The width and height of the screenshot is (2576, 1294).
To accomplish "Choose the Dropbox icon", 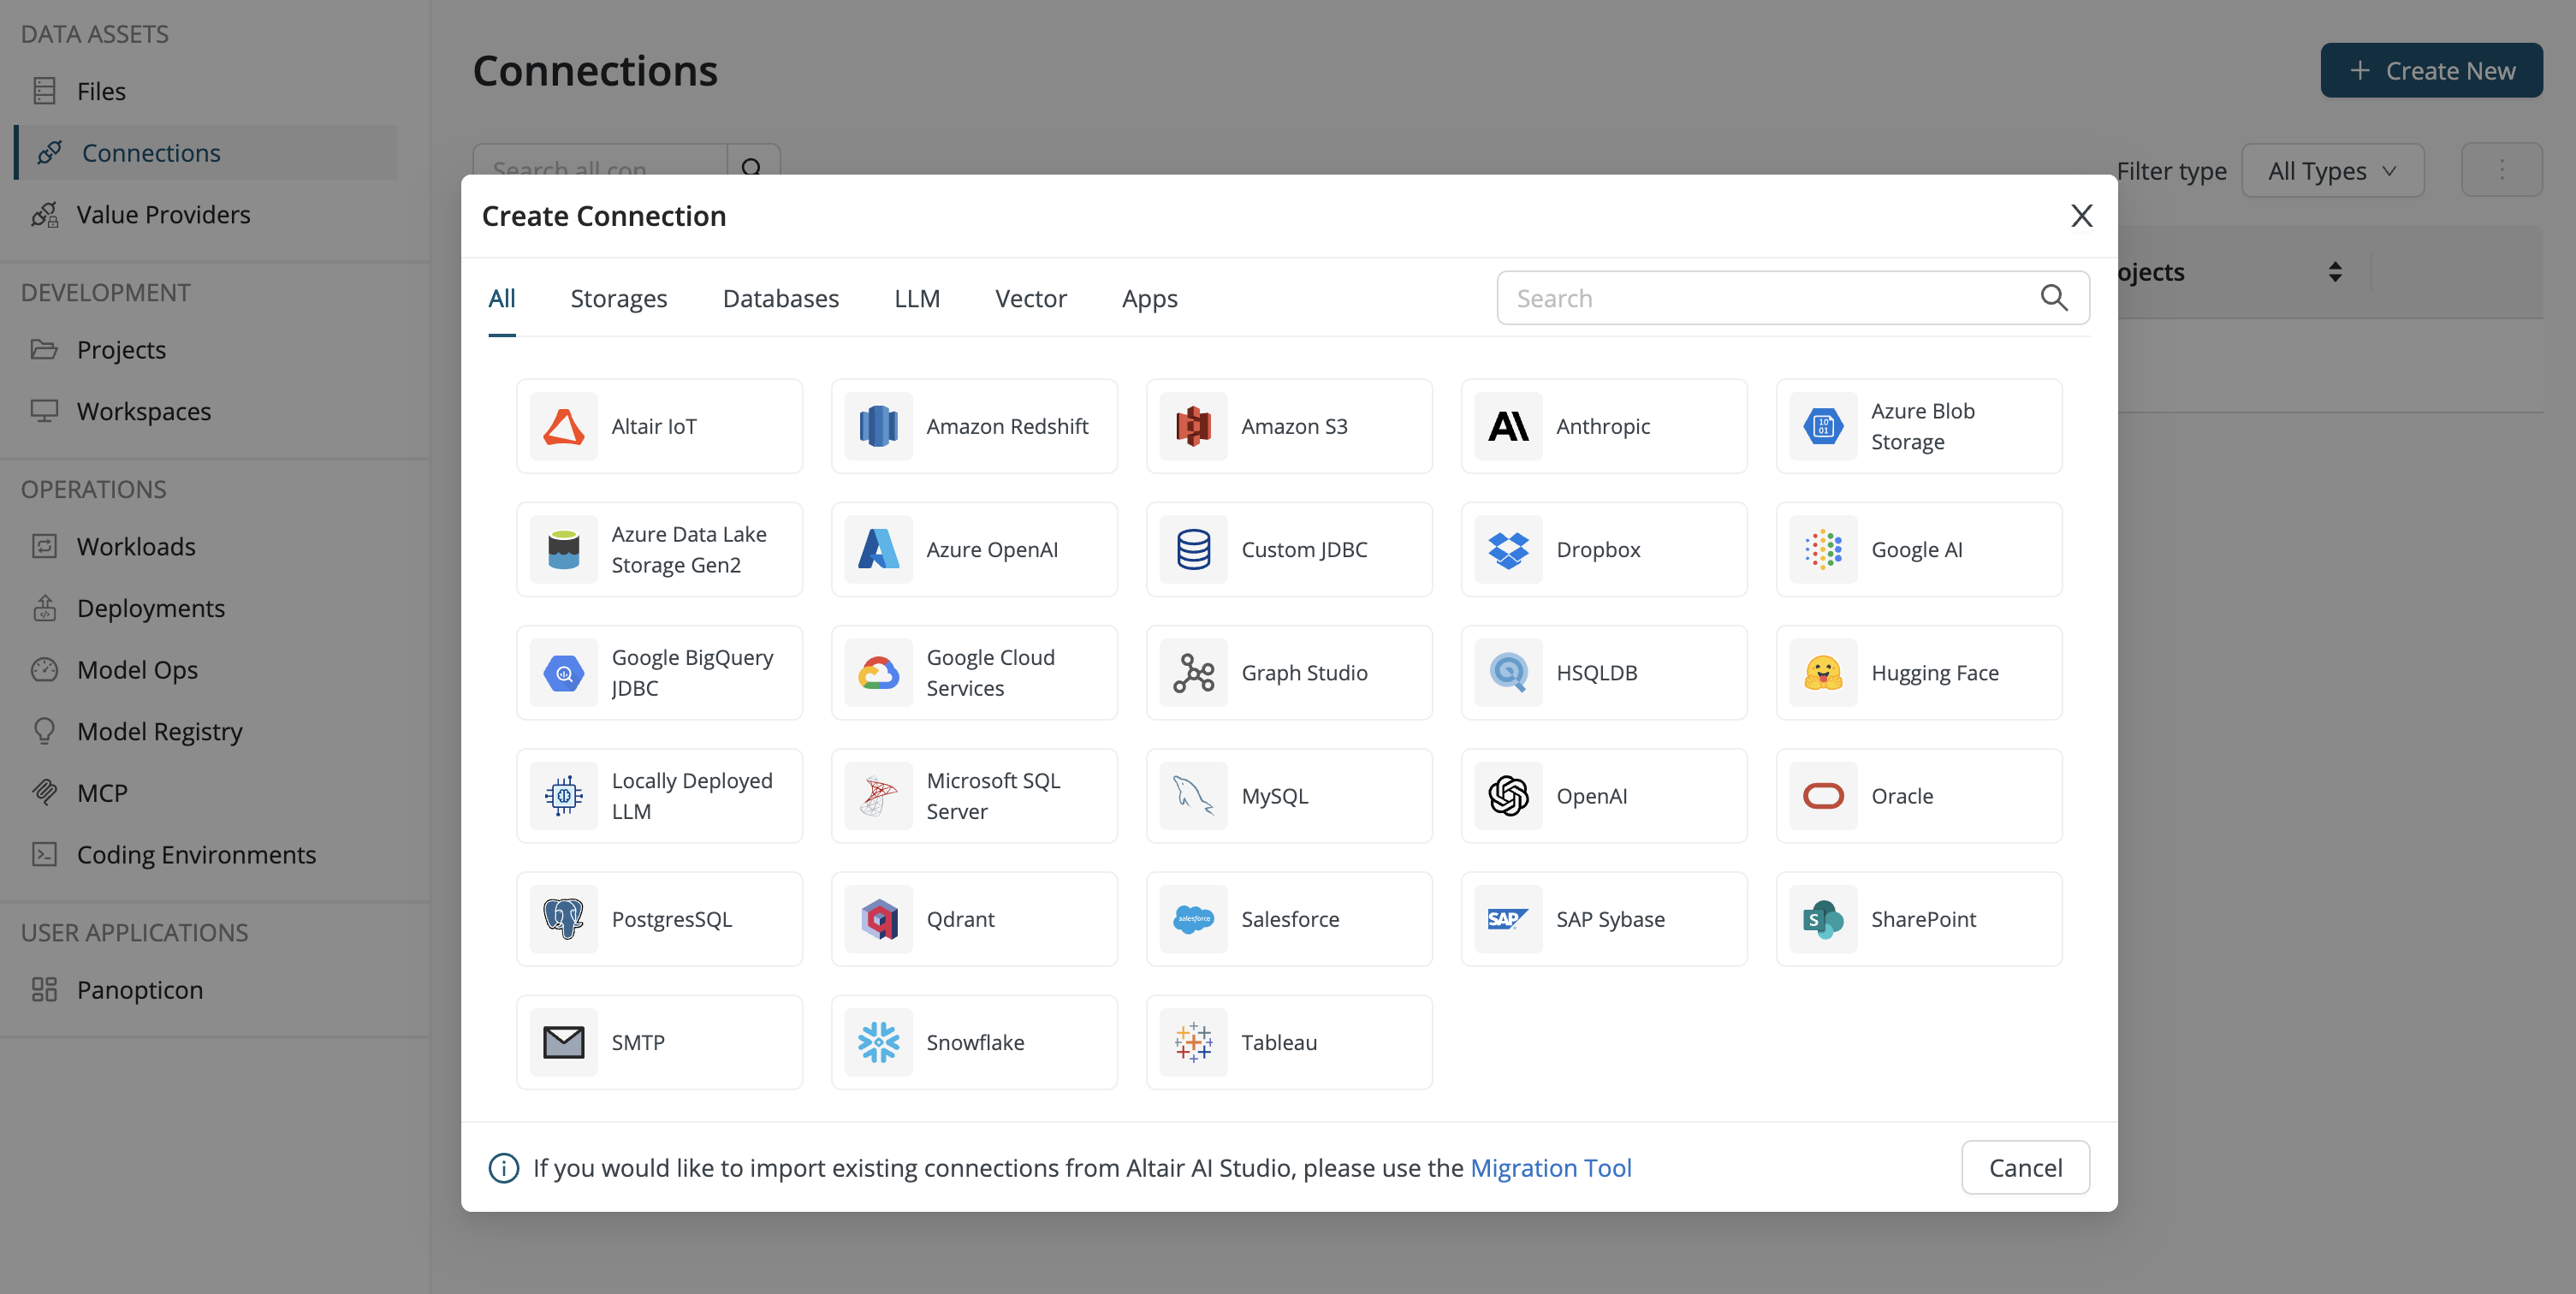I will click(1509, 549).
